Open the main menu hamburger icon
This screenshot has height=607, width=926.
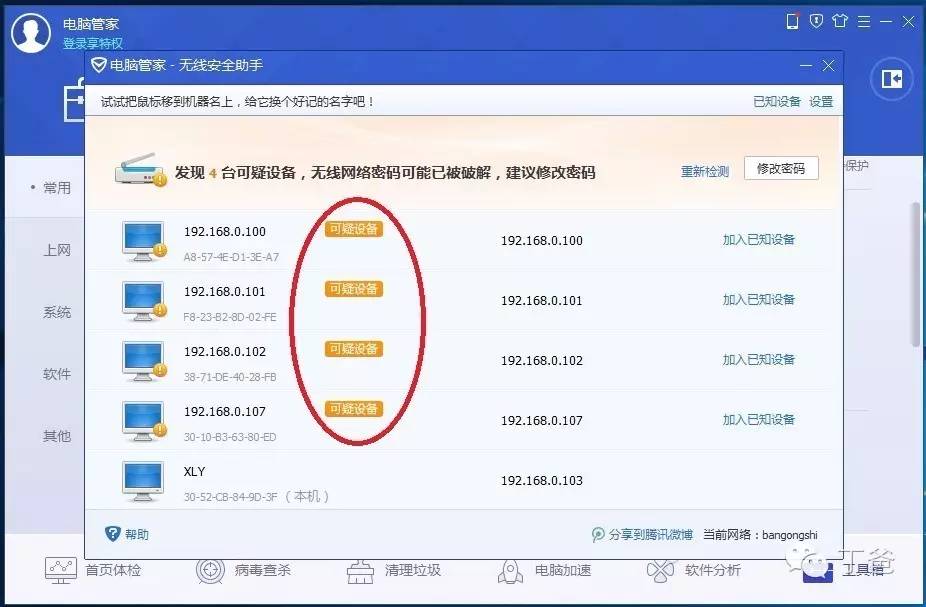coord(863,22)
